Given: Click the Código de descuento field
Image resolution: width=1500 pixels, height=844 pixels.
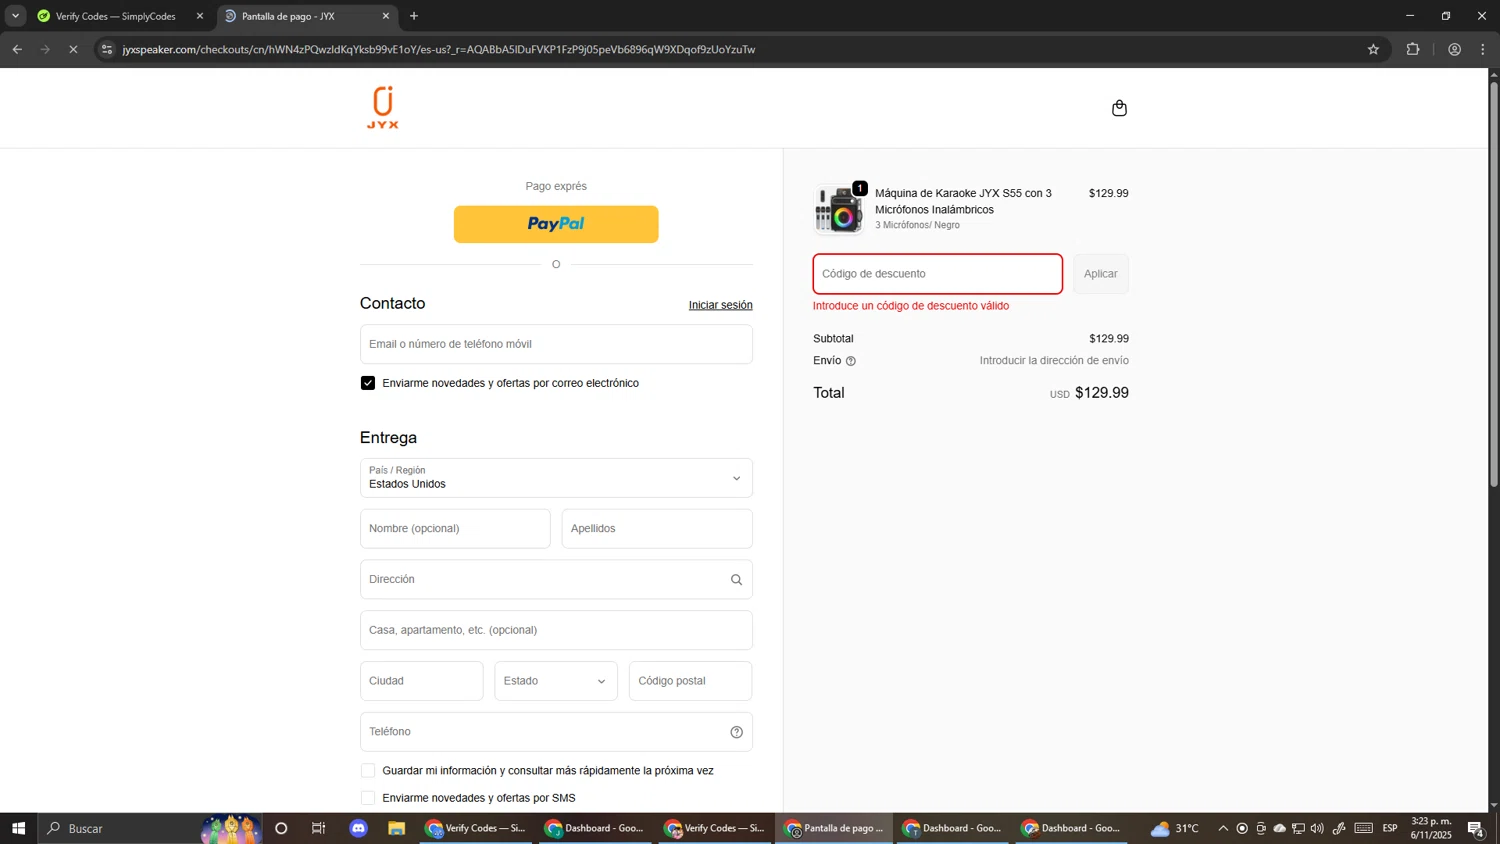Looking at the screenshot, I should click(938, 274).
